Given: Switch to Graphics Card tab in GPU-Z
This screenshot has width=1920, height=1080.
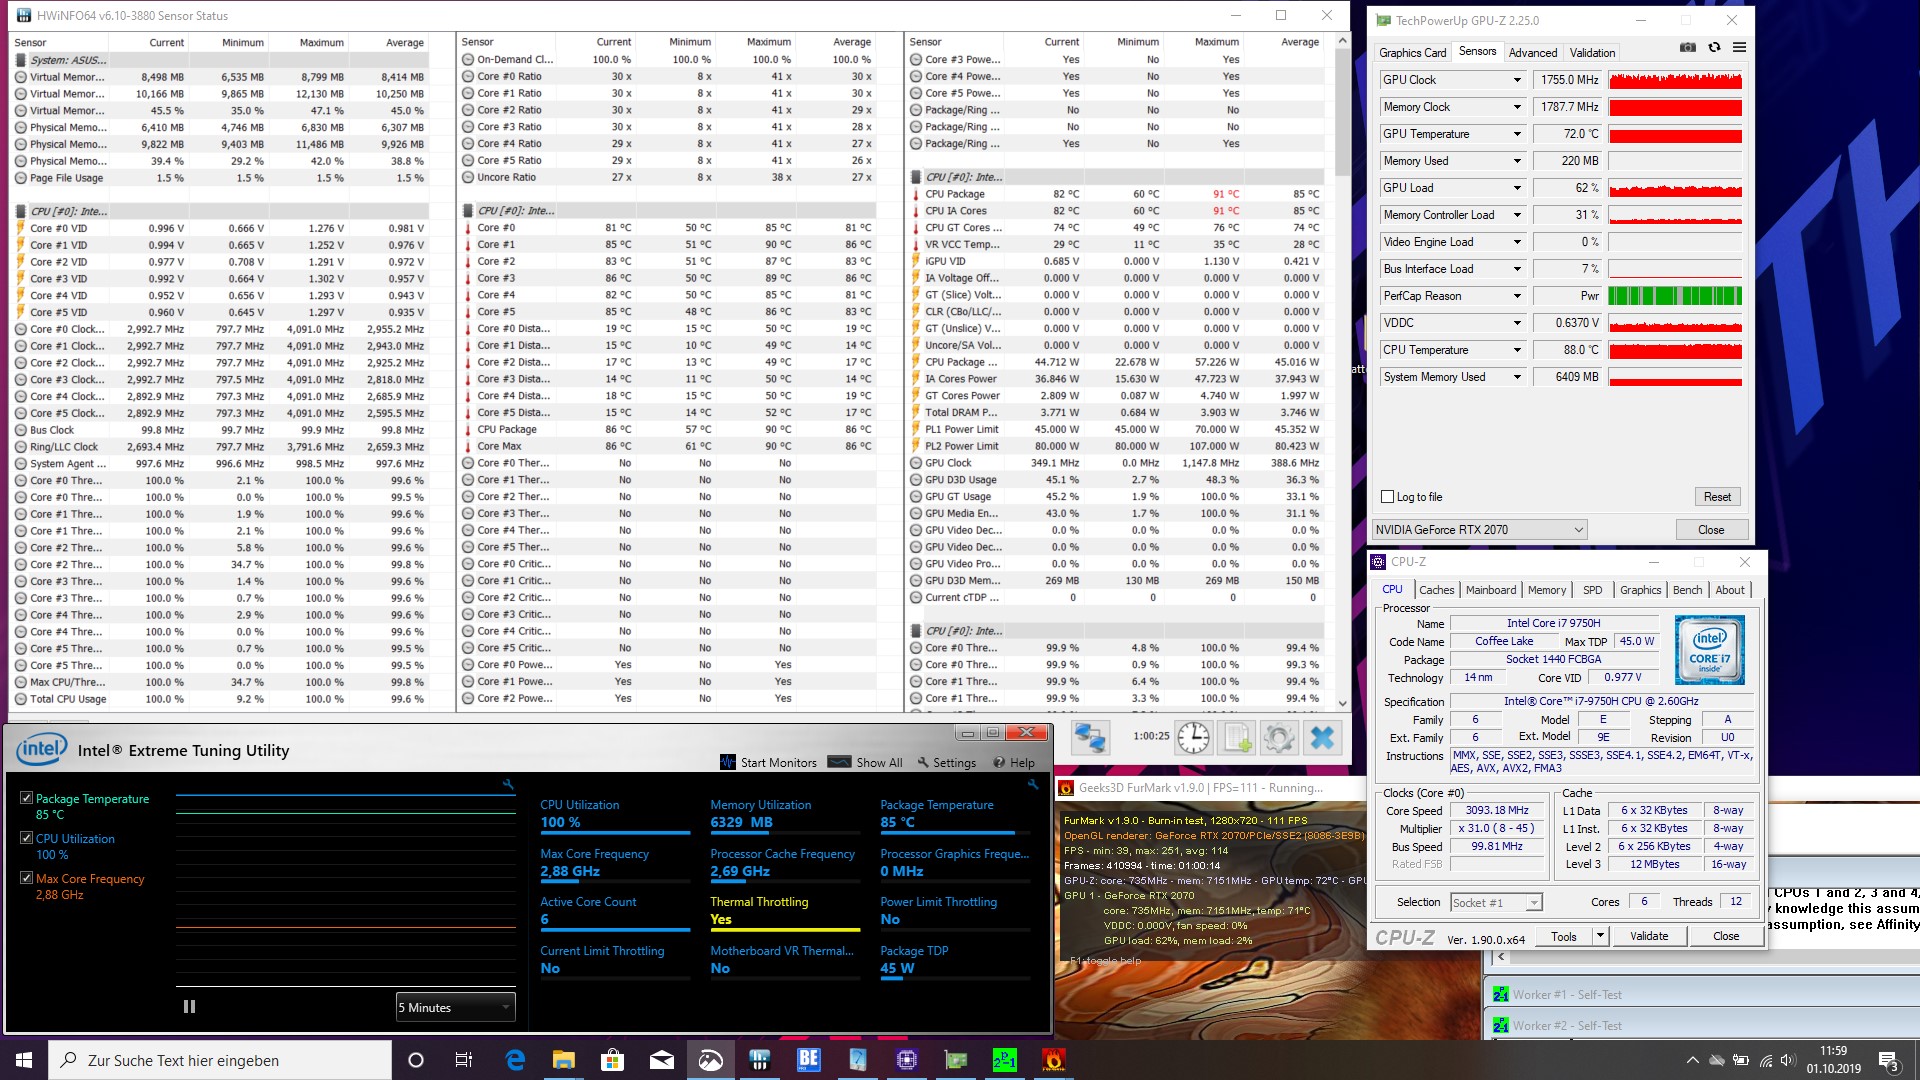Looking at the screenshot, I should click(1412, 53).
